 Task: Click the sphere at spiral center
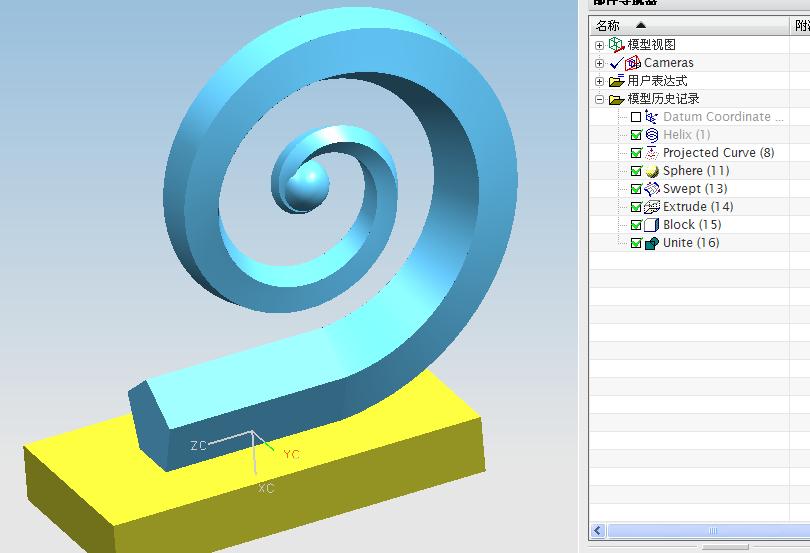(x=307, y=185)
